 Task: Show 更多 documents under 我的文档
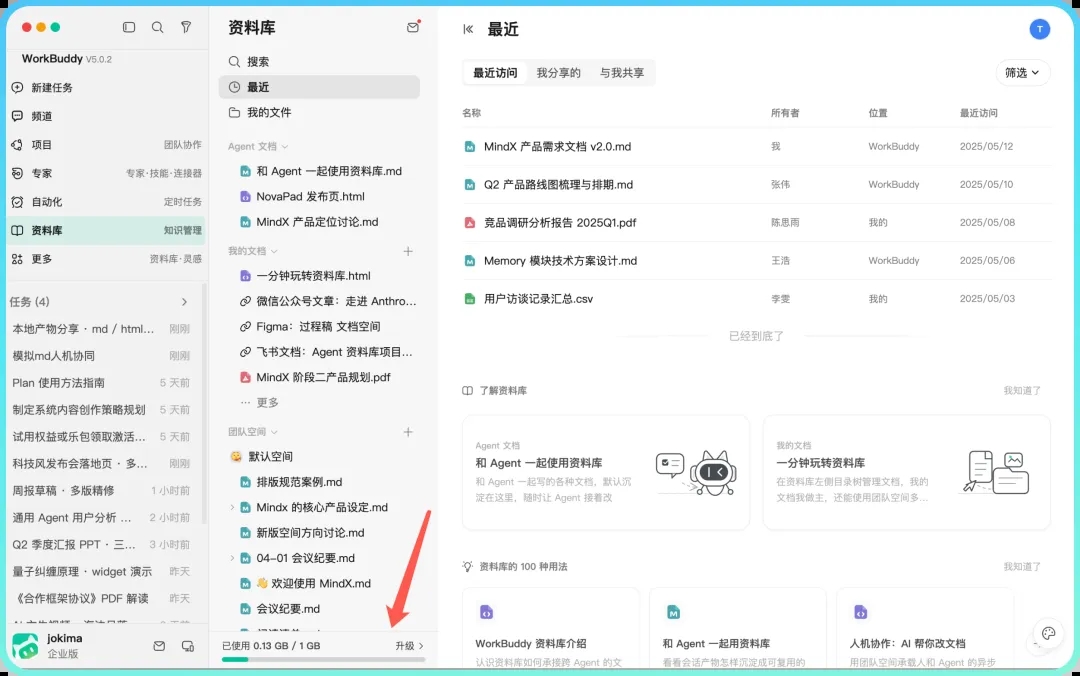pyautogui.click(x=260, y=402)
